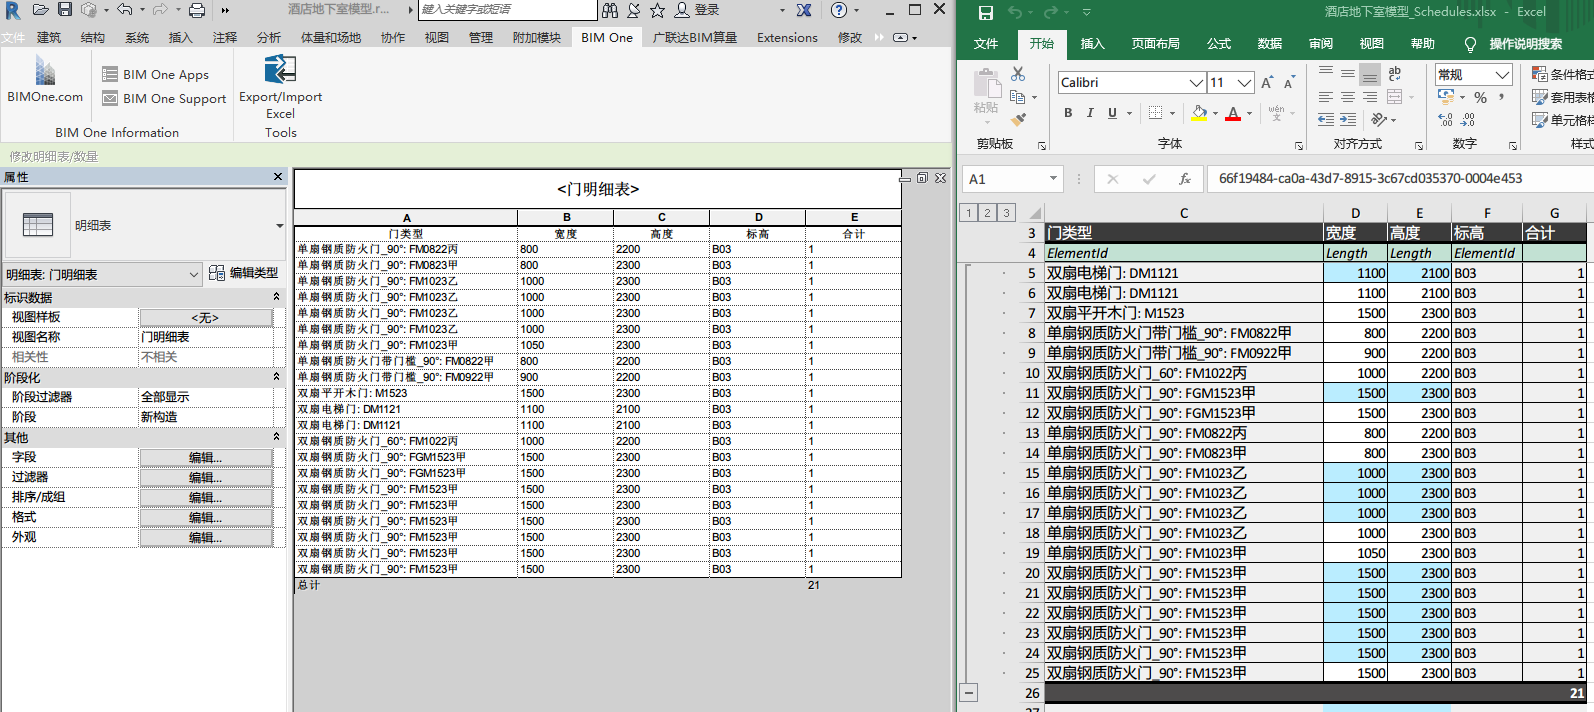Save the Excel workbook with the floppy icon

[x=985, y=13]
